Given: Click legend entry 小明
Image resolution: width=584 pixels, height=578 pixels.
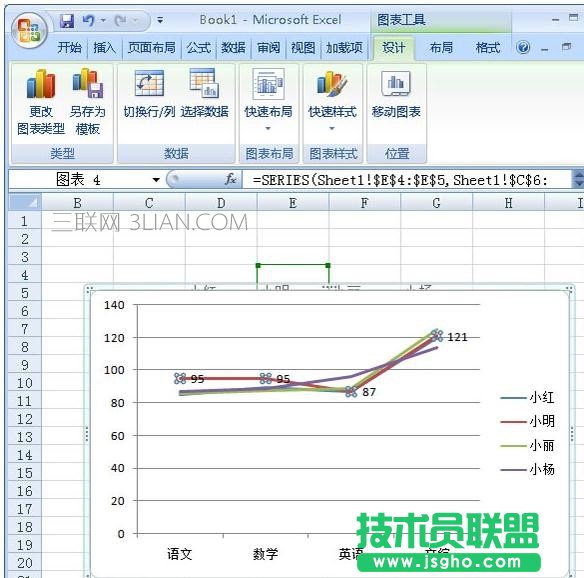Looking at the screenshot, I should tap(527, 422).
